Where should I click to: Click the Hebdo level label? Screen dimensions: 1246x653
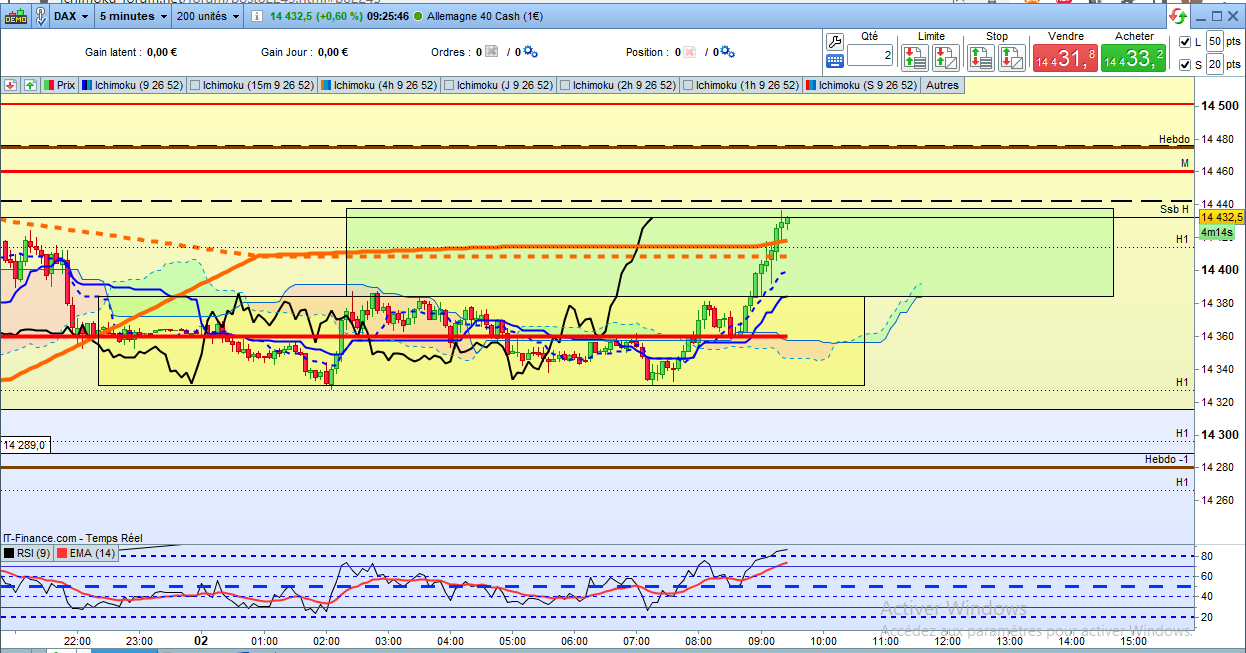[x=1174, y=140]
